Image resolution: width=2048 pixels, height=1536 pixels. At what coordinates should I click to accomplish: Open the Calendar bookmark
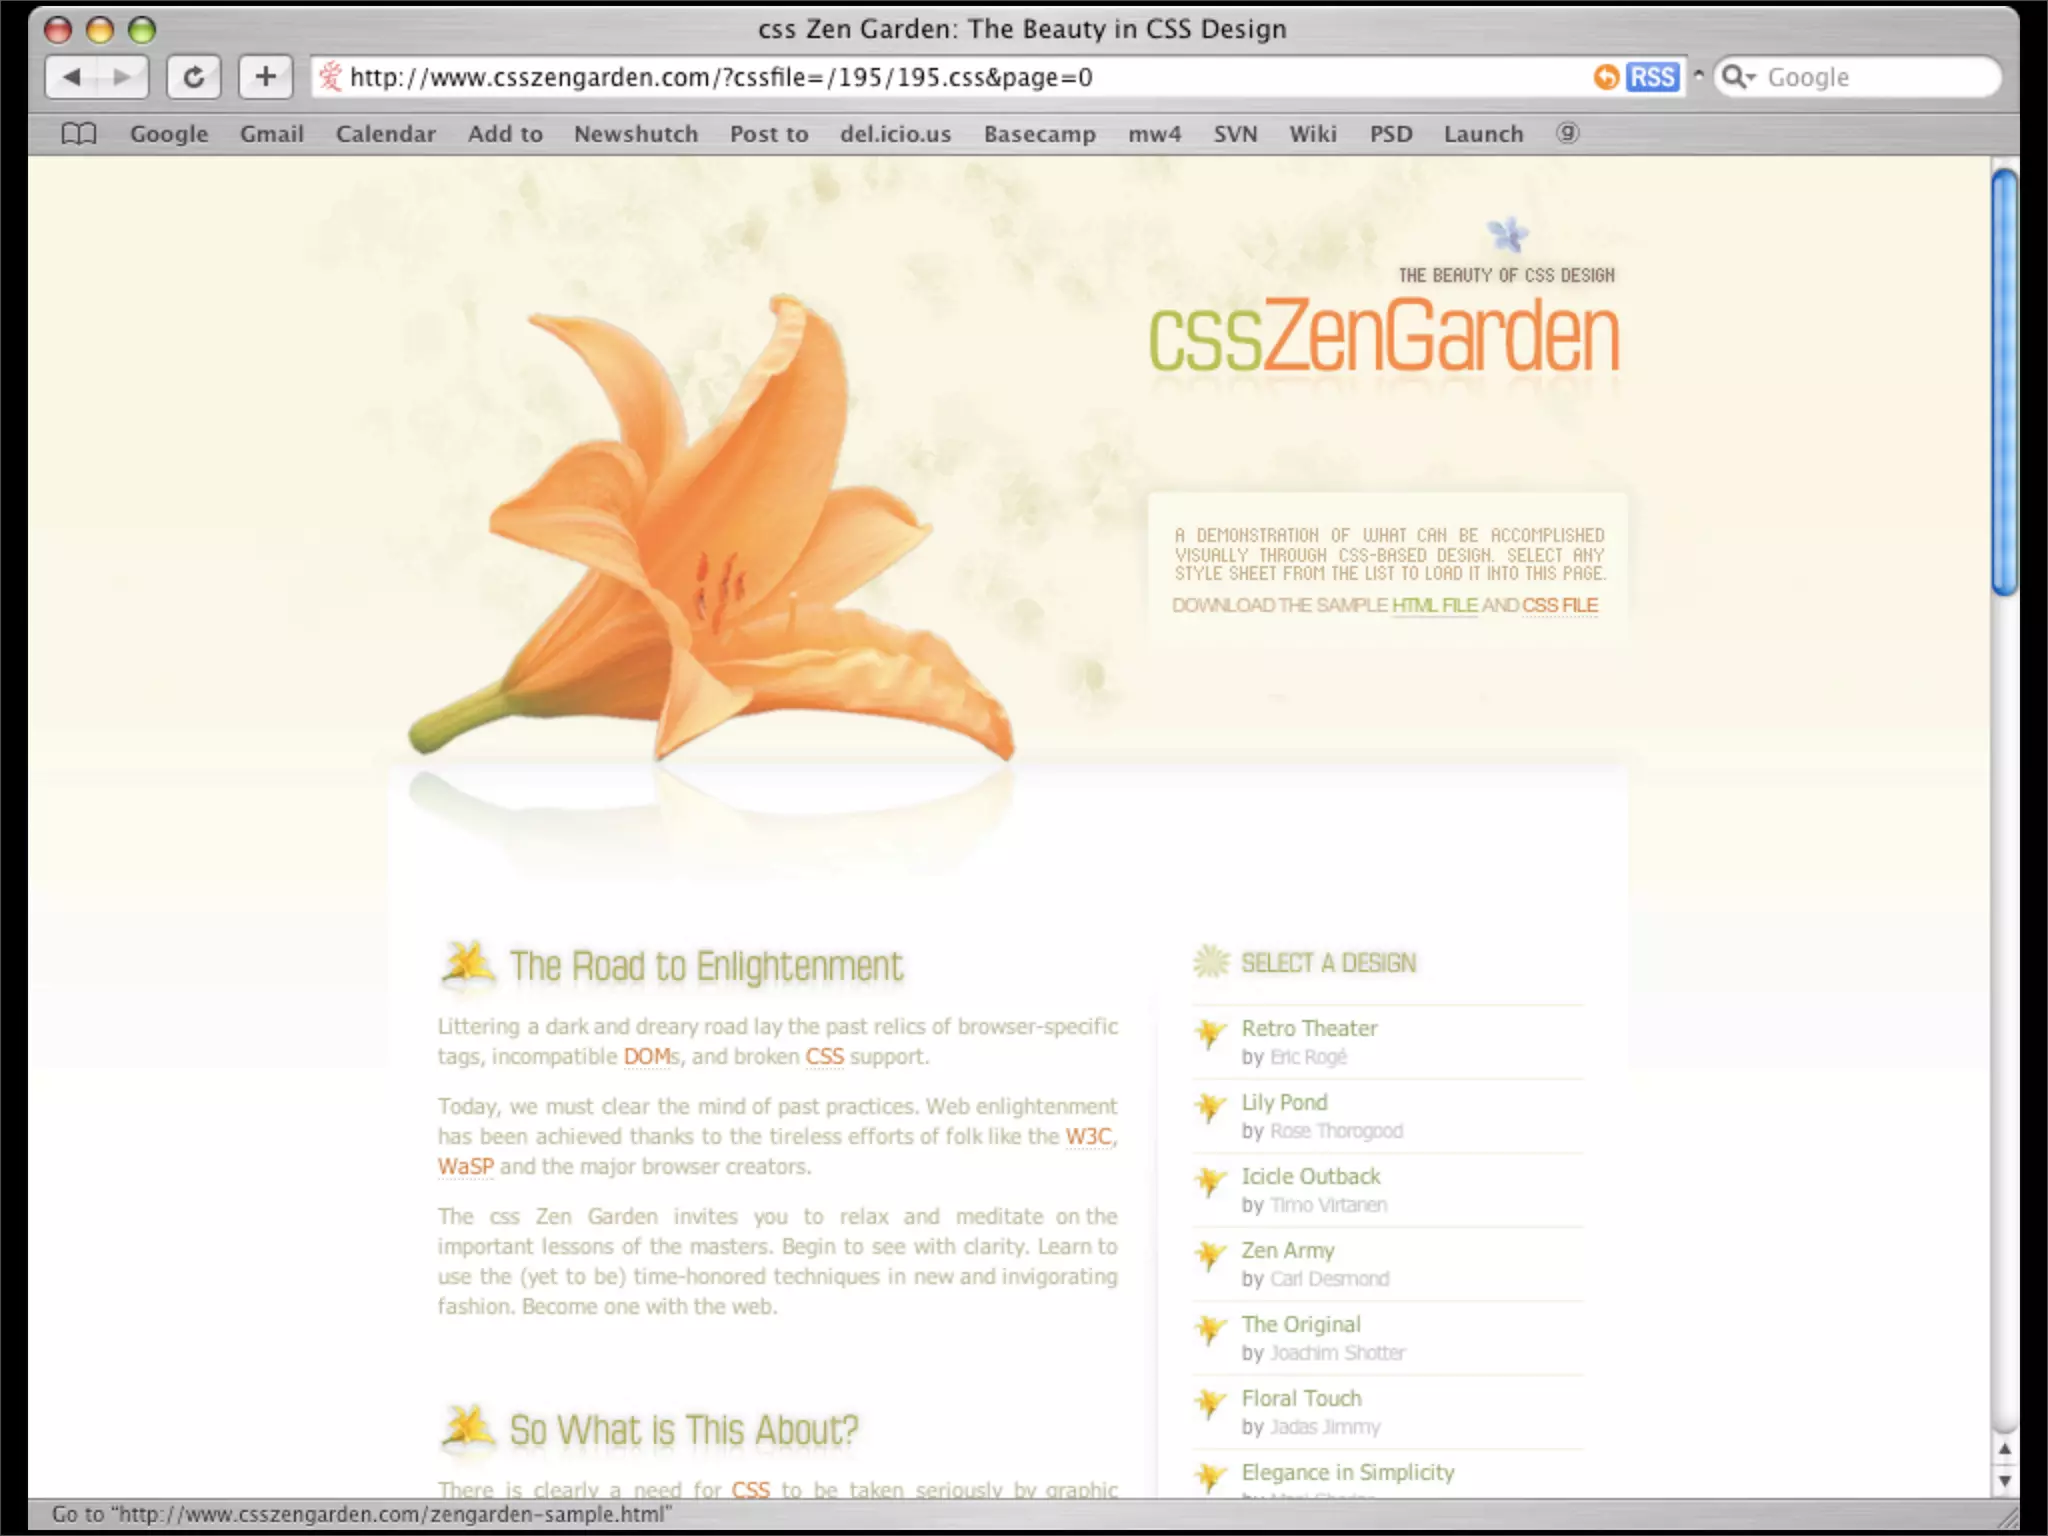click(x=385, y=133)
